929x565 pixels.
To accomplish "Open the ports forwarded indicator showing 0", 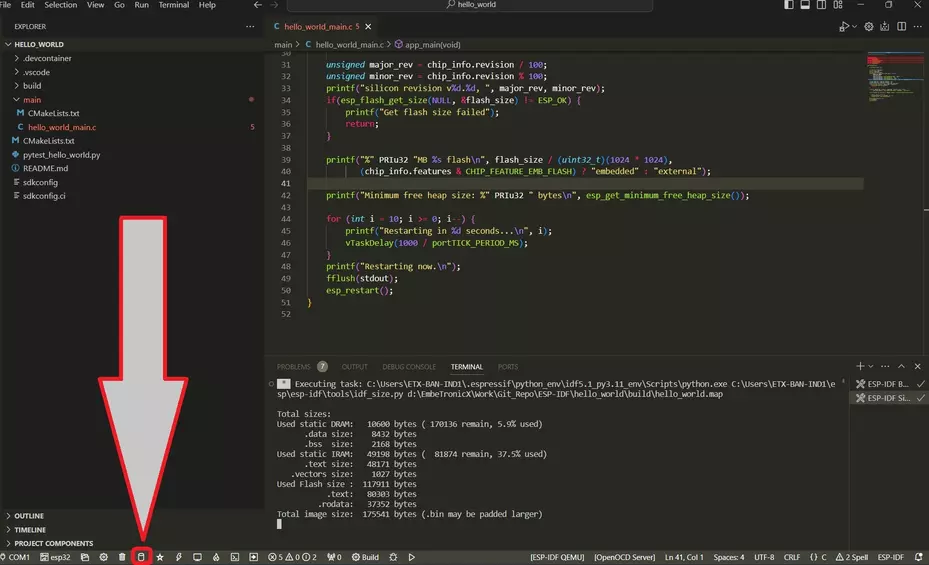I will [334, 557].
